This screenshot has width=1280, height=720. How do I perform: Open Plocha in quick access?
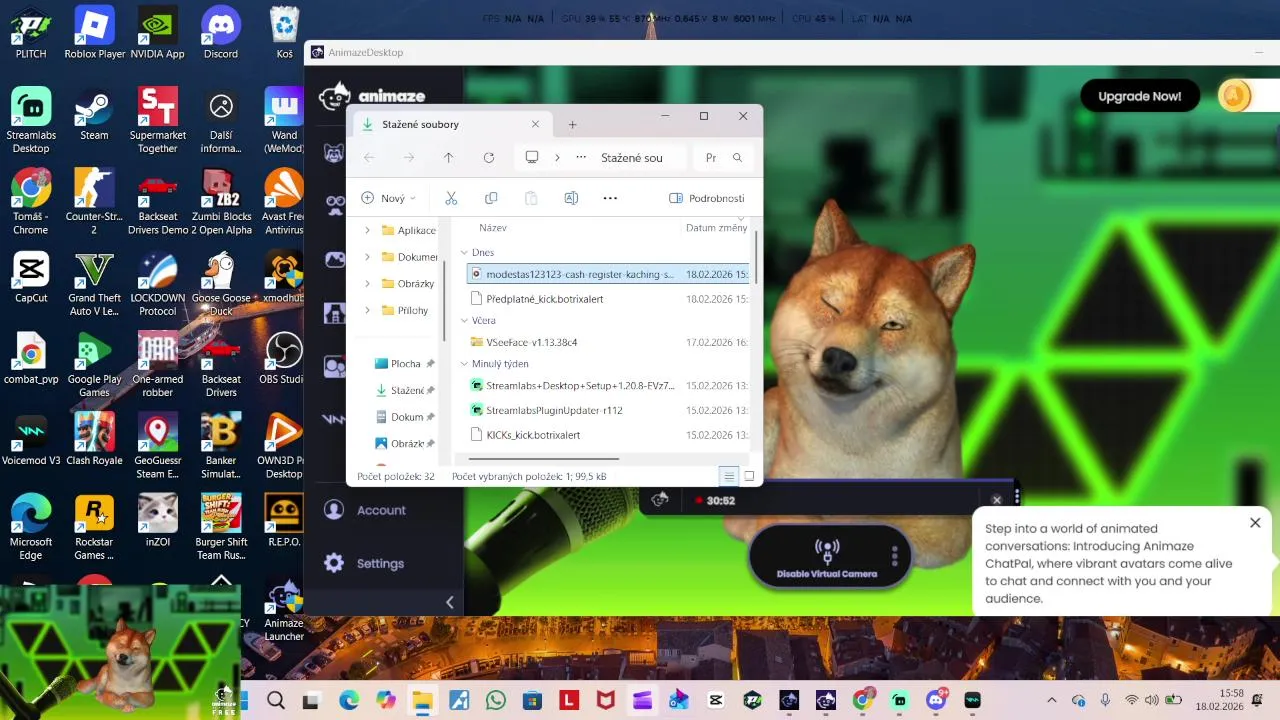[x=404, y=364]
